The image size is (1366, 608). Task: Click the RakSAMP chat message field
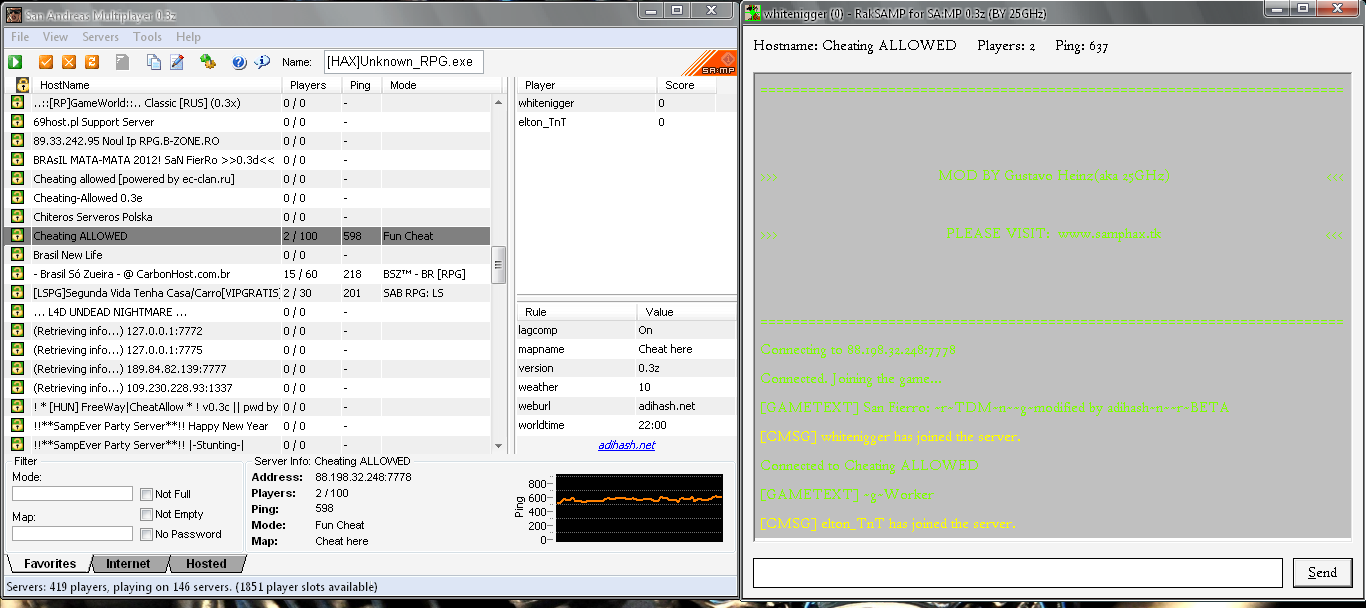click(x=1017, y=573)
